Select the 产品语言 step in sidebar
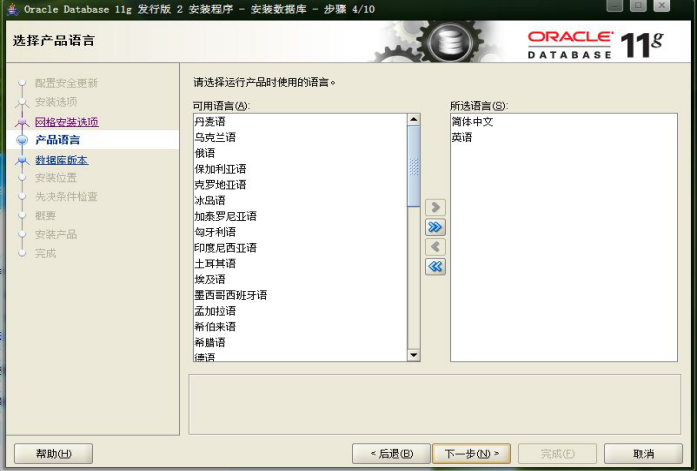Image resolution: width=697 pixels, height=471 pixels. click(x=57, y=140)
